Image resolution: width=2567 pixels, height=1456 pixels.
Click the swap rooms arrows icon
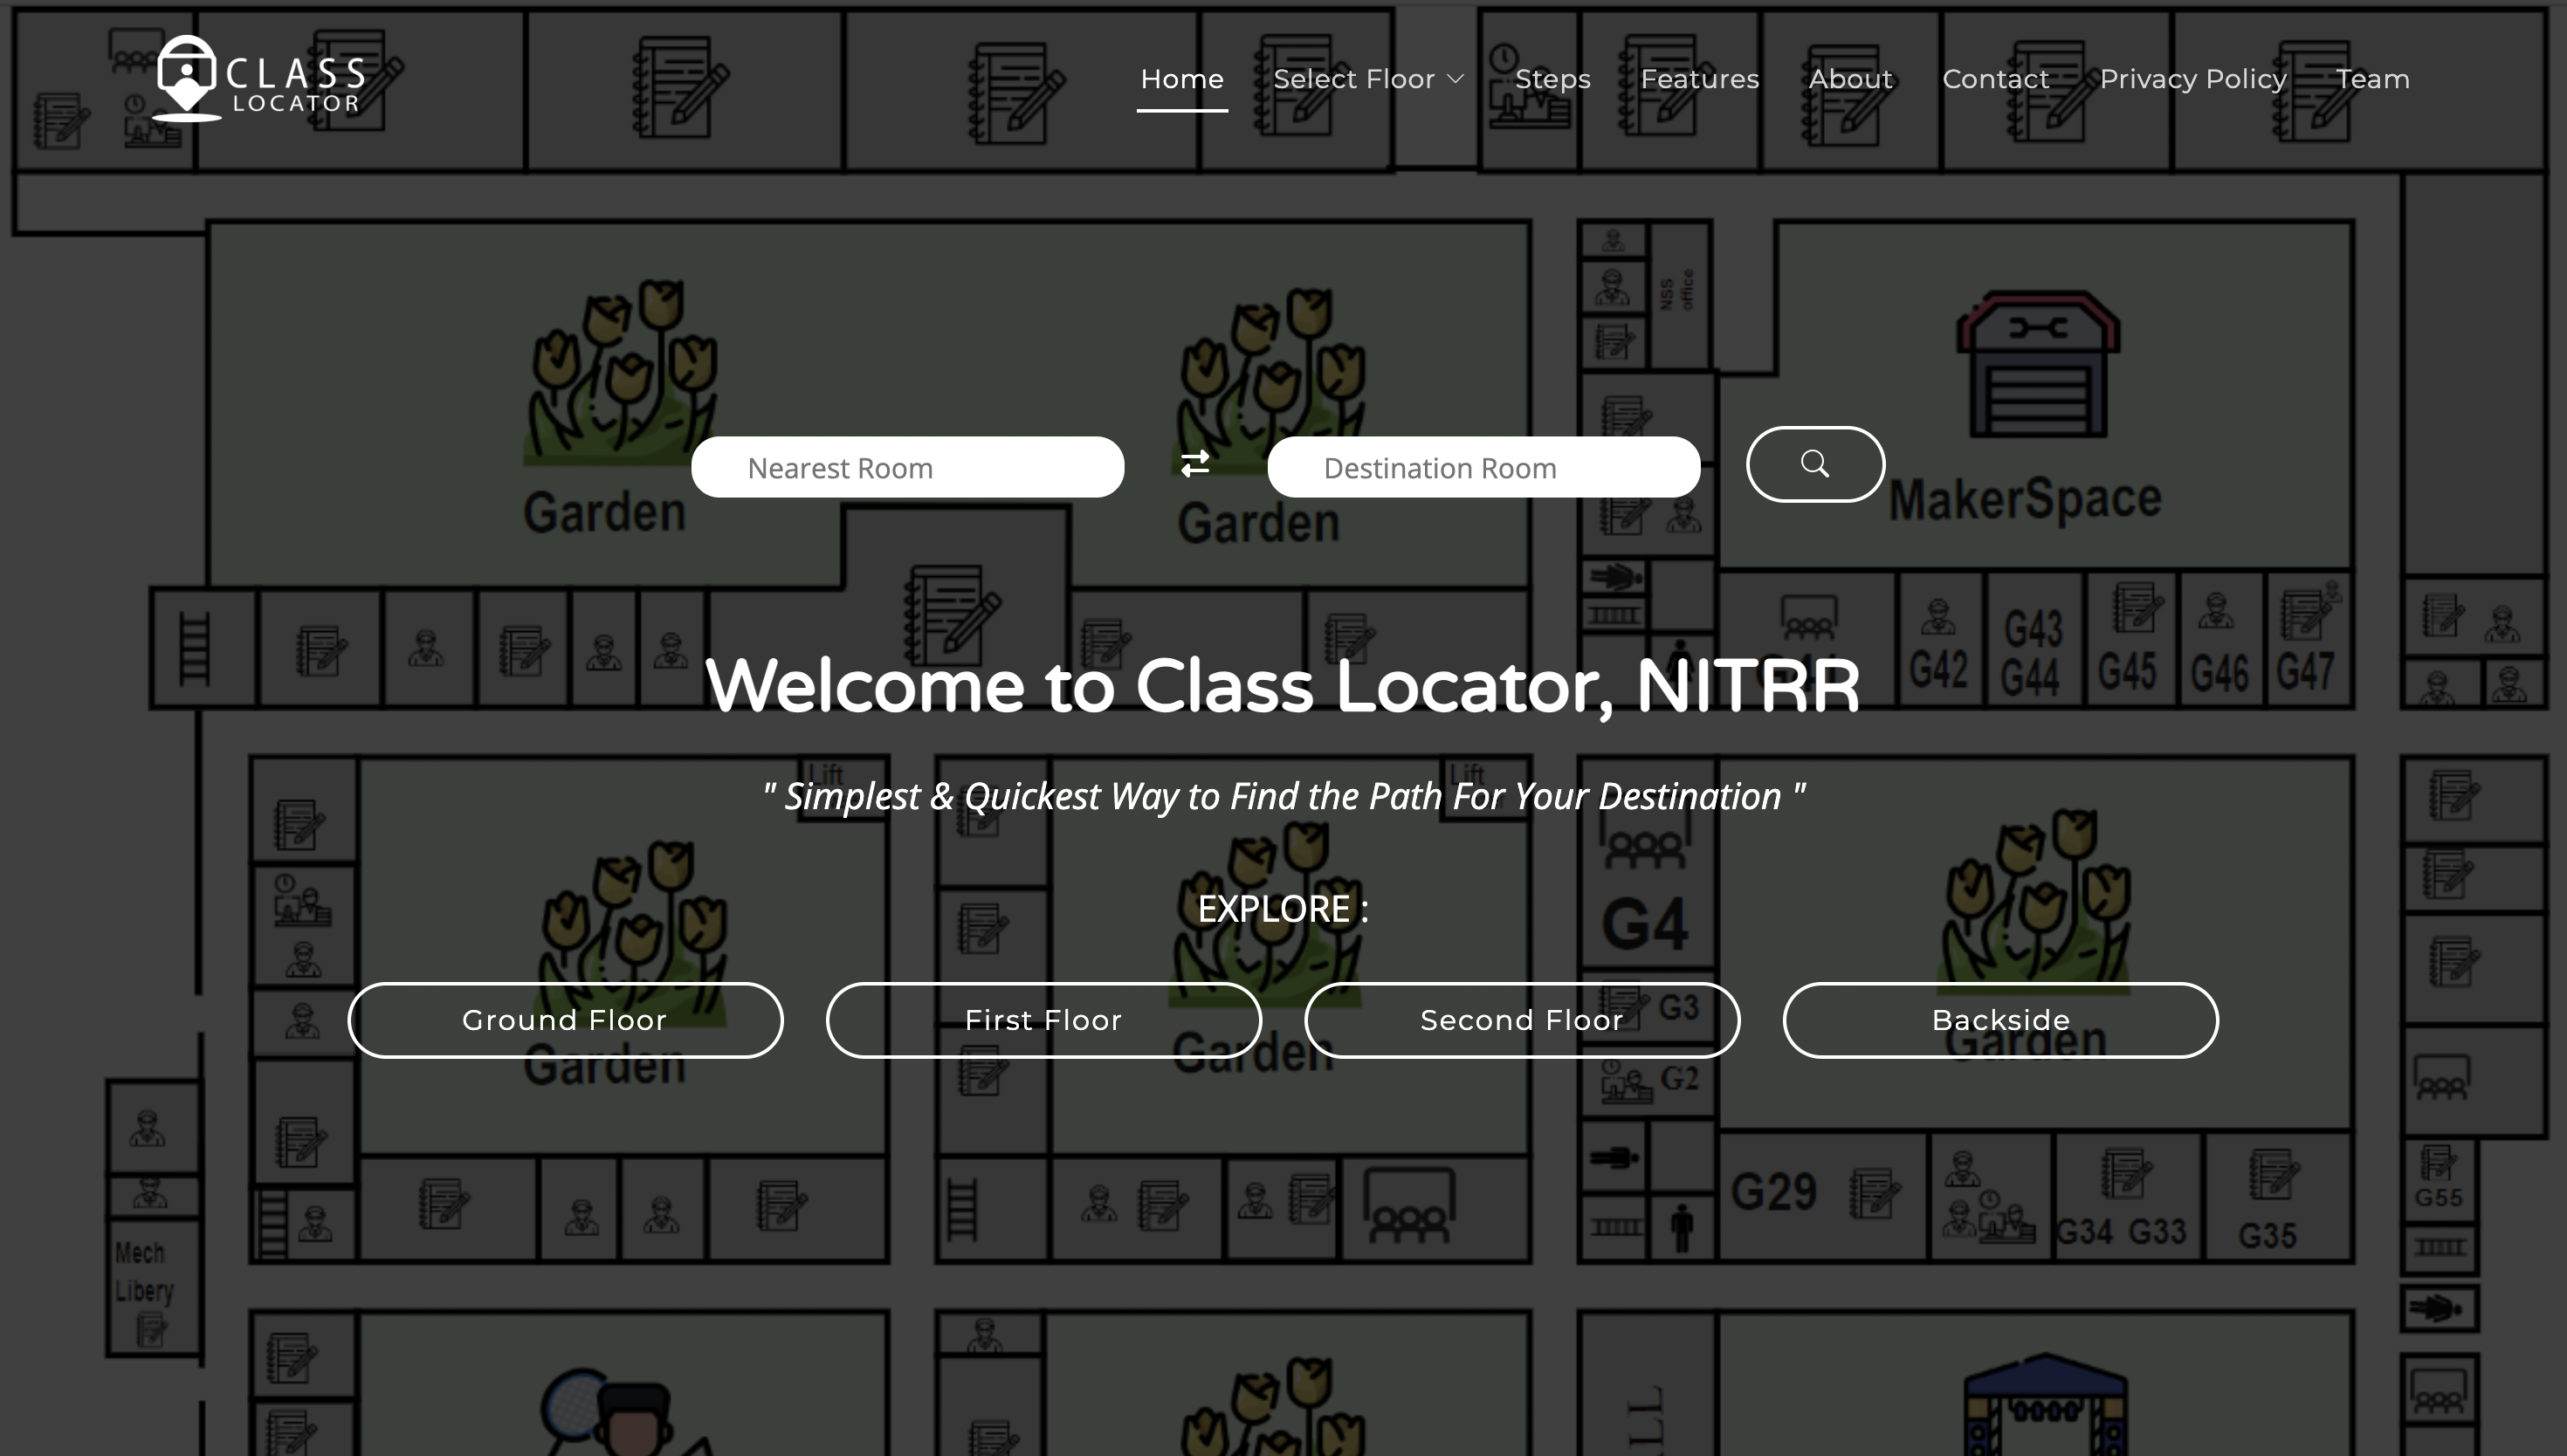click(x=1195, y=464)
